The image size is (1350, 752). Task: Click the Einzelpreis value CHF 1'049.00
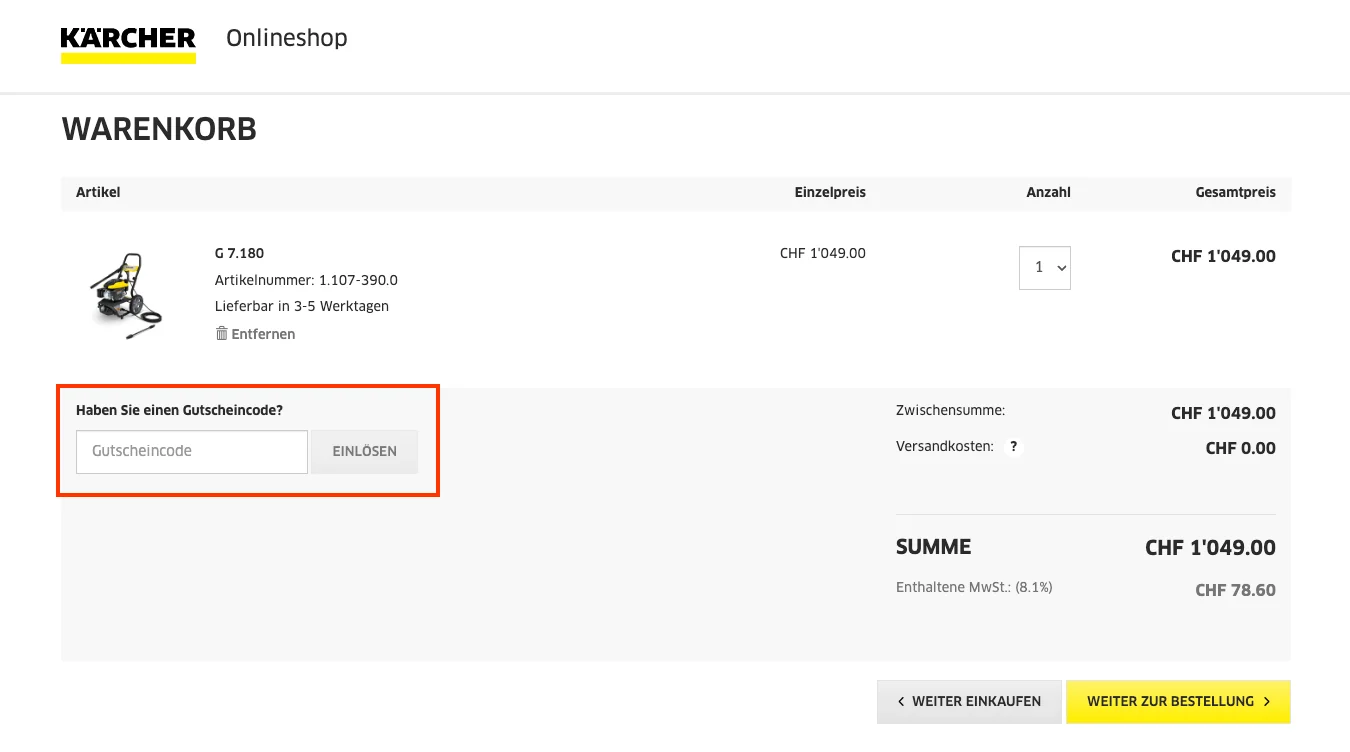point(823,253)
